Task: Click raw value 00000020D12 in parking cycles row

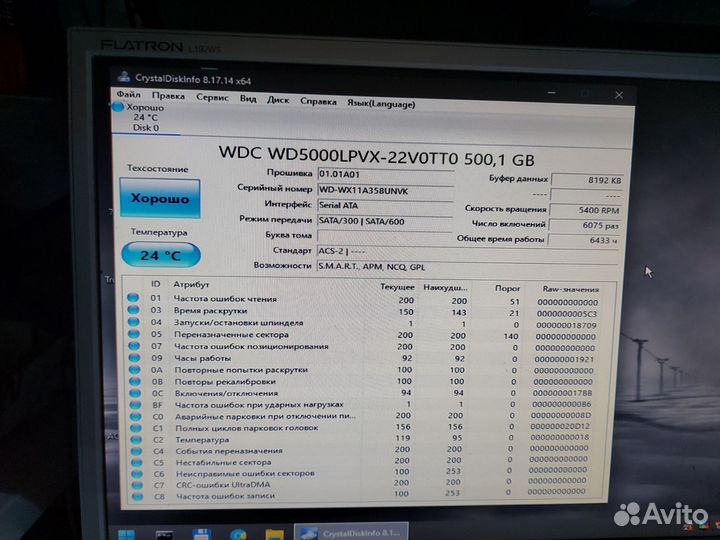Action: tap(560, 426)
